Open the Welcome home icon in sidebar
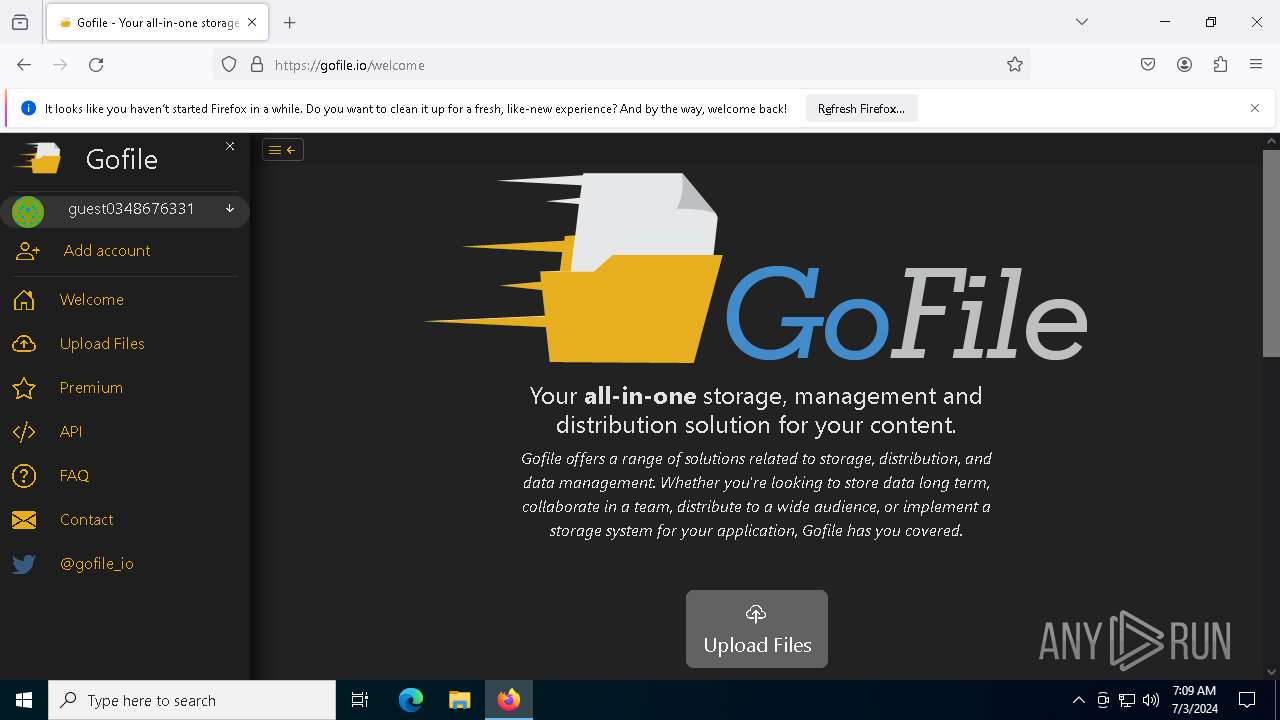 click(x=24, y=300)
